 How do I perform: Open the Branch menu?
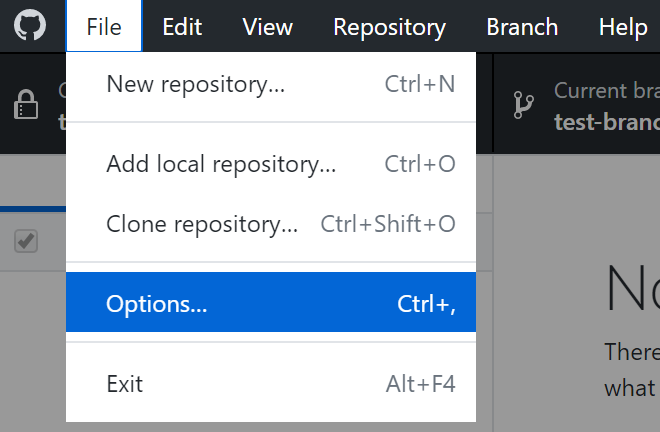coord(522,27)
